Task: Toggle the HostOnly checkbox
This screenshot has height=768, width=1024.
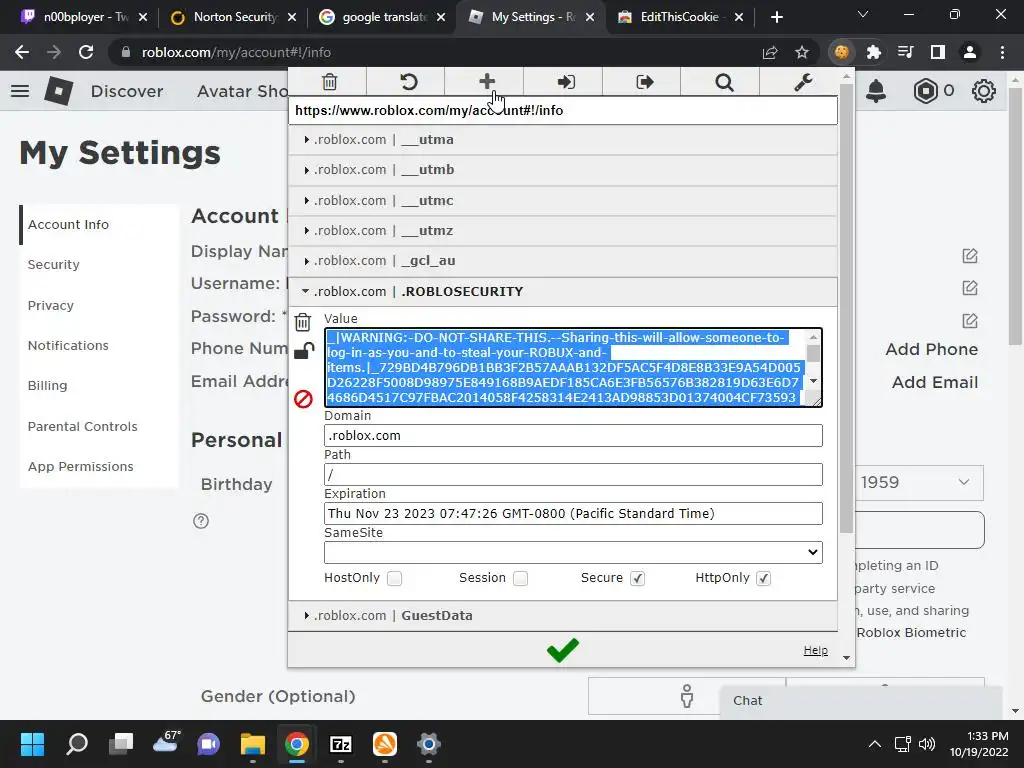Action: tap(394, 578)
